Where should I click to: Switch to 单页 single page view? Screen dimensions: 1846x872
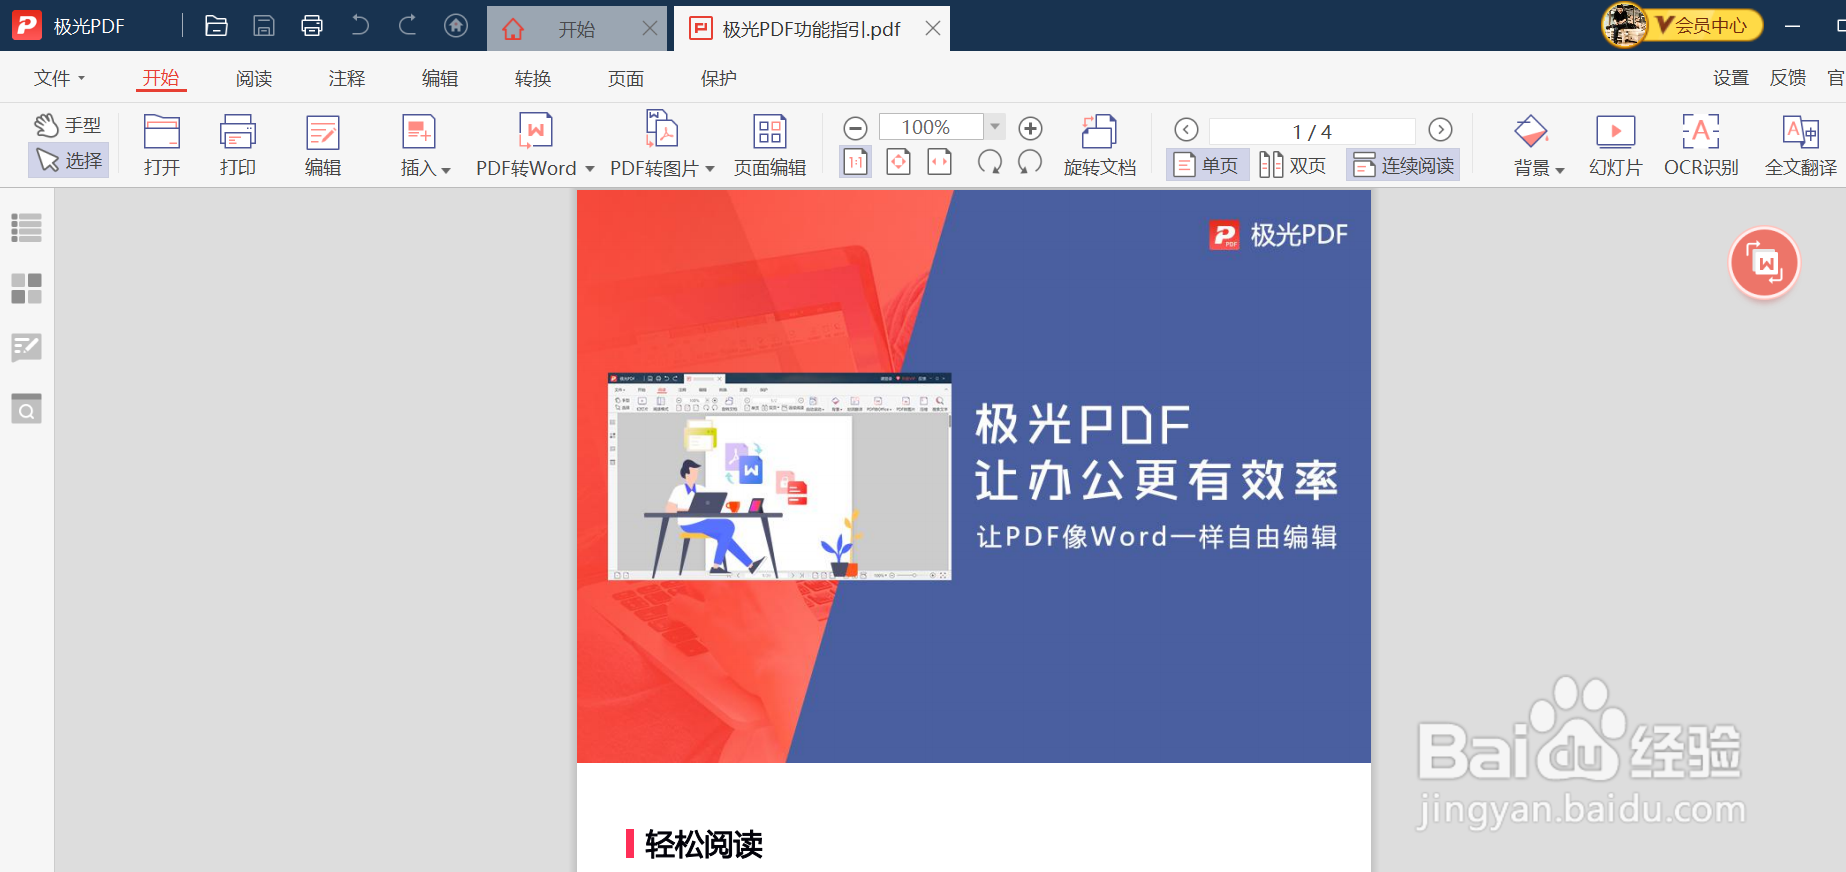pyautogui.click(x=1207, y=165)
